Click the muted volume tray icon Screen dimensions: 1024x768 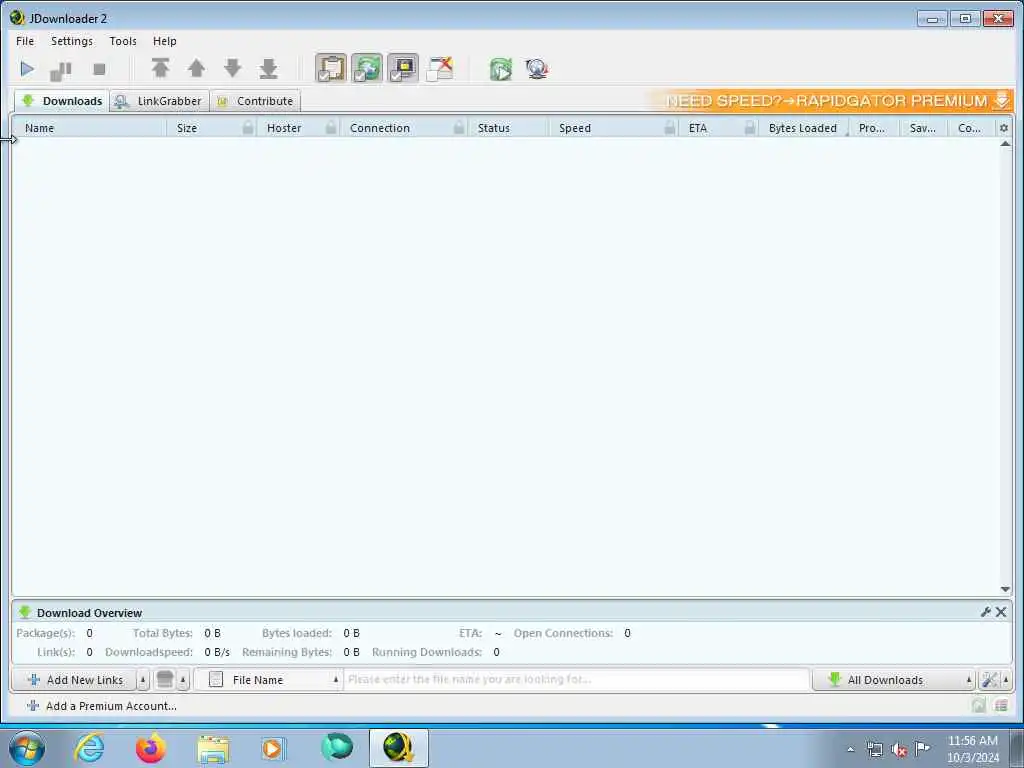click(899, 750)
